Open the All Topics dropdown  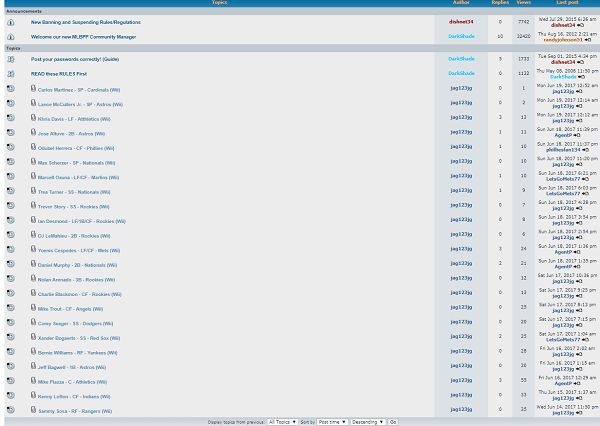point(282,422)
